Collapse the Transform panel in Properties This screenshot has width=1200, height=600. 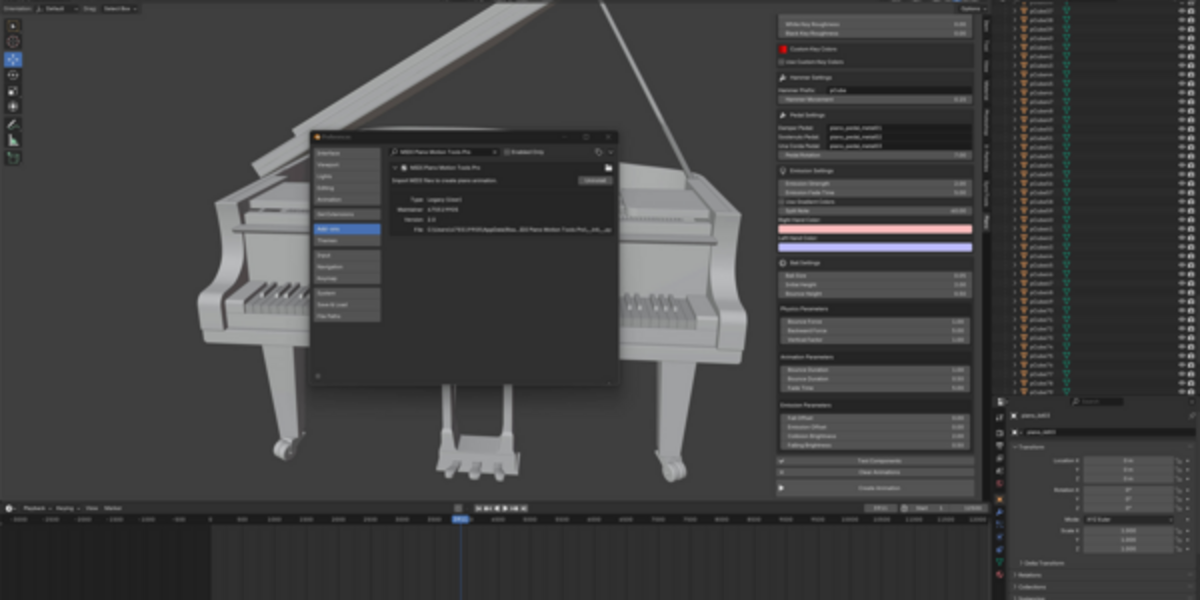coord(1030,447)
